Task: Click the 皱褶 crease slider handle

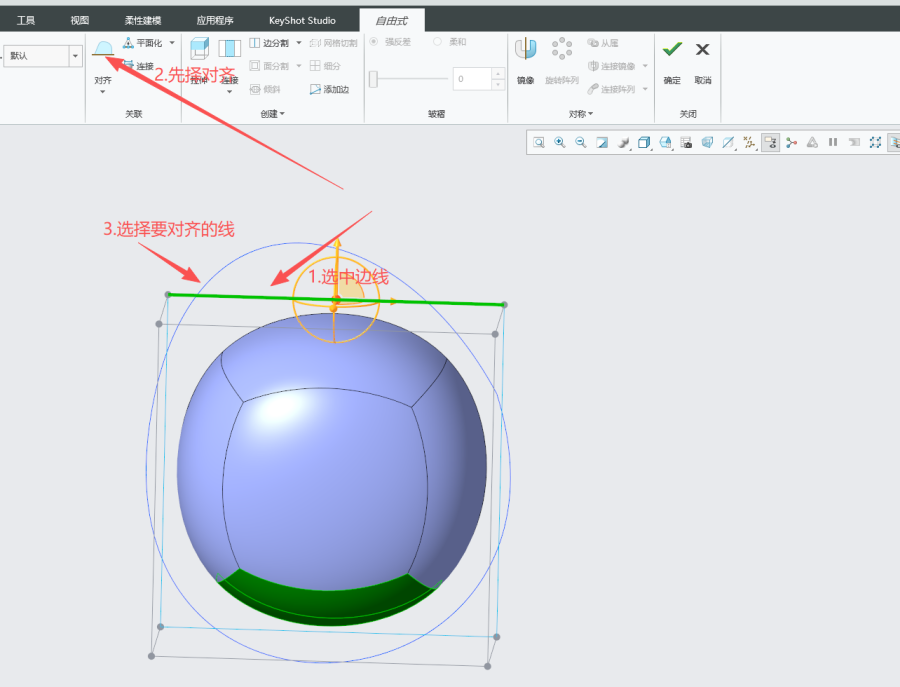Action: pos(373,79)
